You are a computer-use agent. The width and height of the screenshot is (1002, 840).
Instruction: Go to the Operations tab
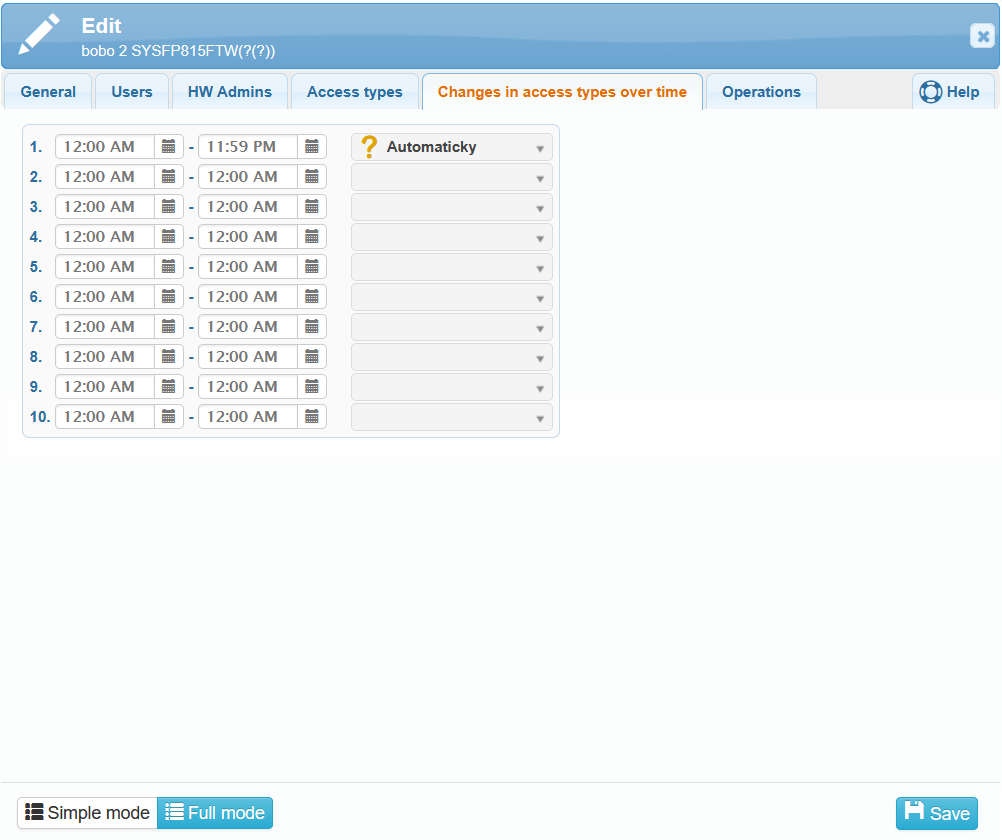(x=761, y=92)
